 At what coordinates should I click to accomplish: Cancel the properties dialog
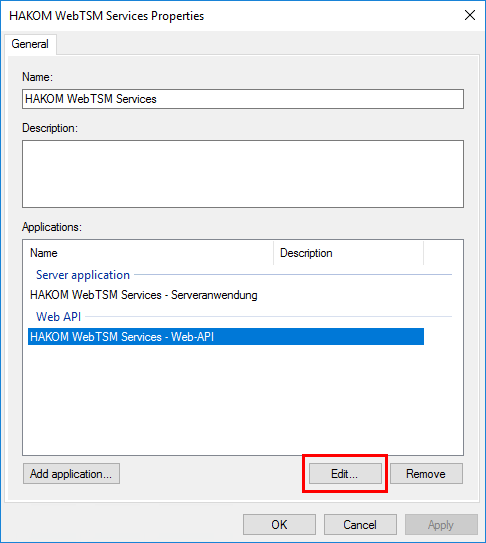360,525
